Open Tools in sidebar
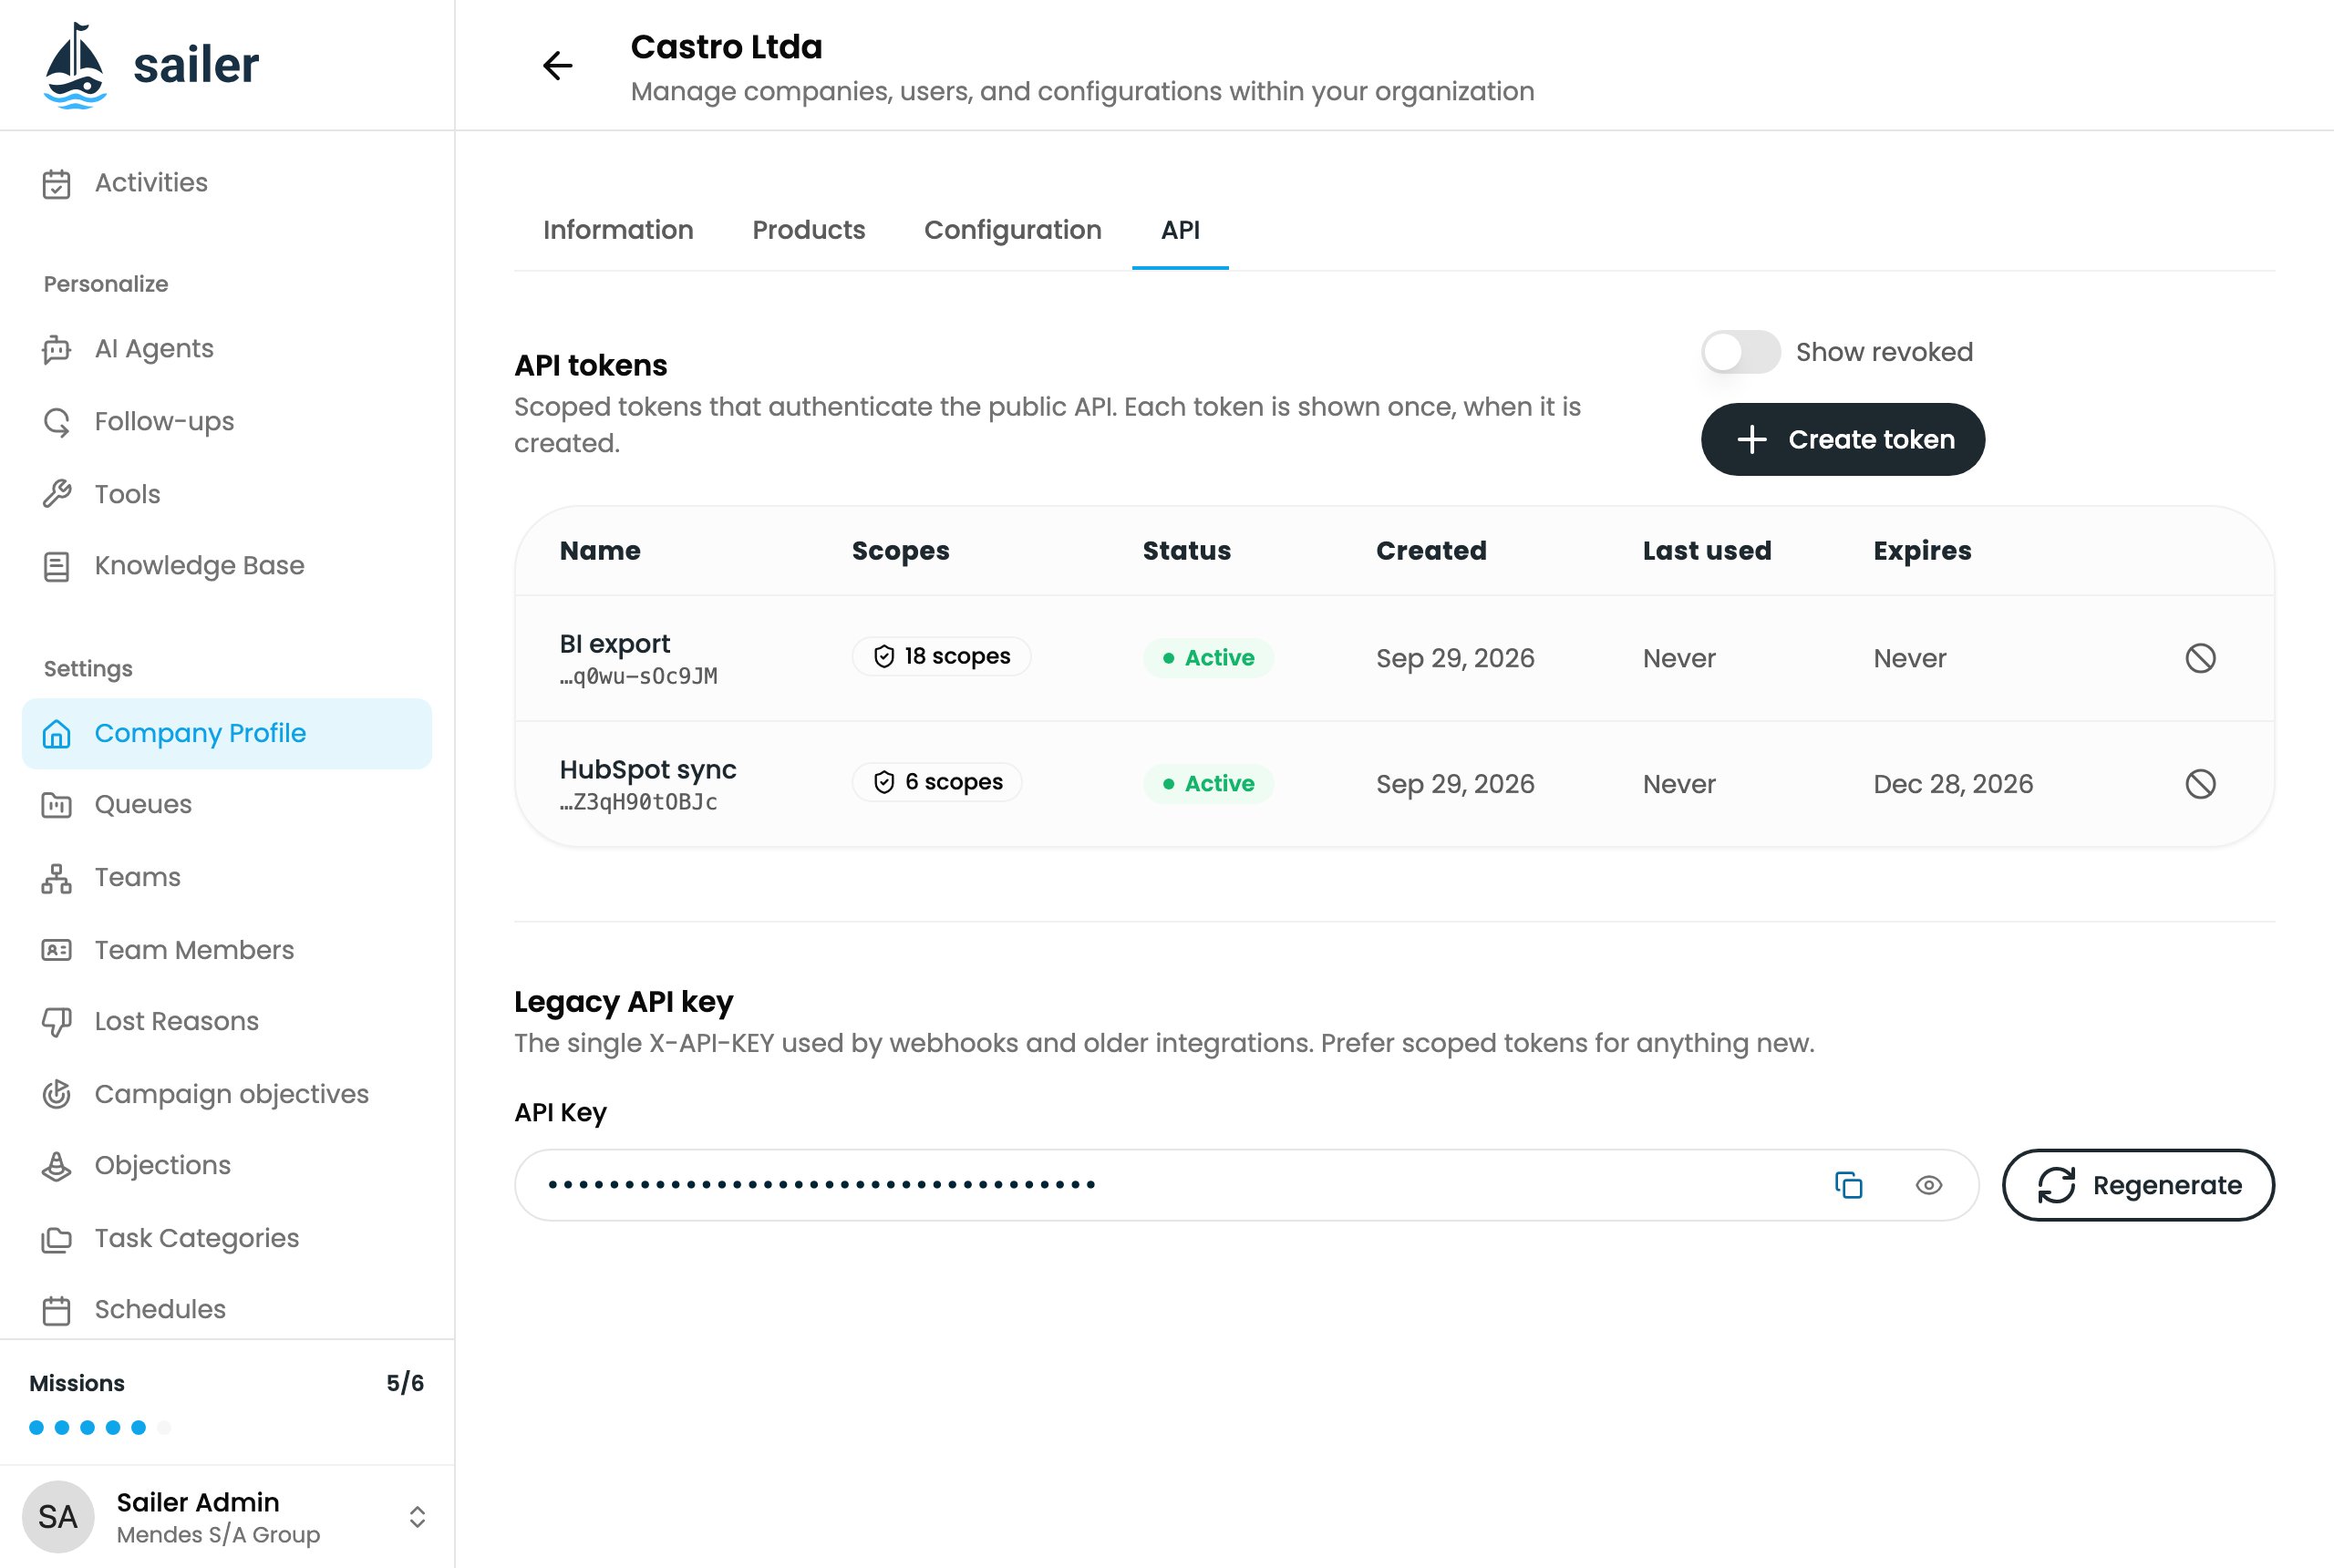Viewport: 2334px width, 1568px height. [226, 494]
